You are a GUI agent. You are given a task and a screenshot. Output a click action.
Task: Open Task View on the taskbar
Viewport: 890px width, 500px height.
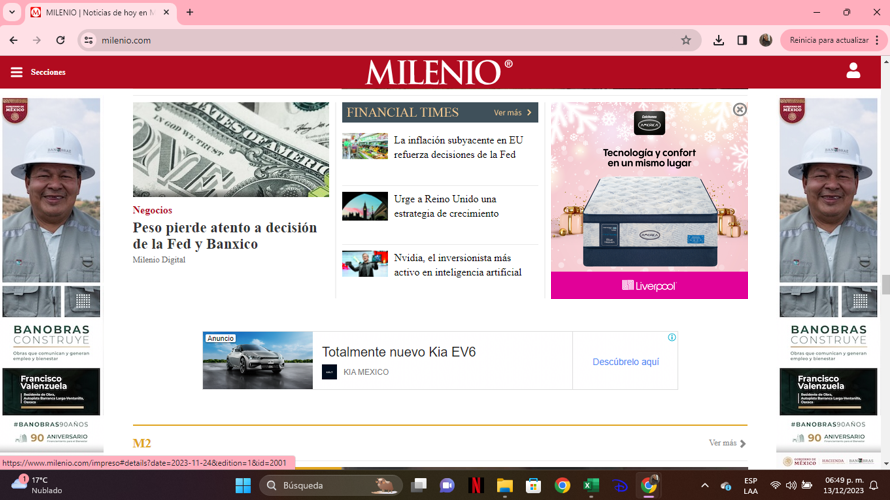pyautogui.click(x=419, y=485)
